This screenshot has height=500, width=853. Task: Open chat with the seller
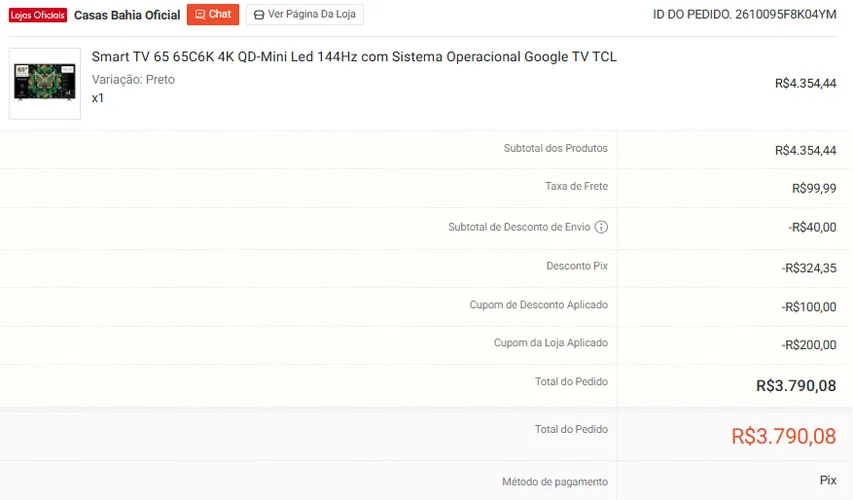[213, 14]
